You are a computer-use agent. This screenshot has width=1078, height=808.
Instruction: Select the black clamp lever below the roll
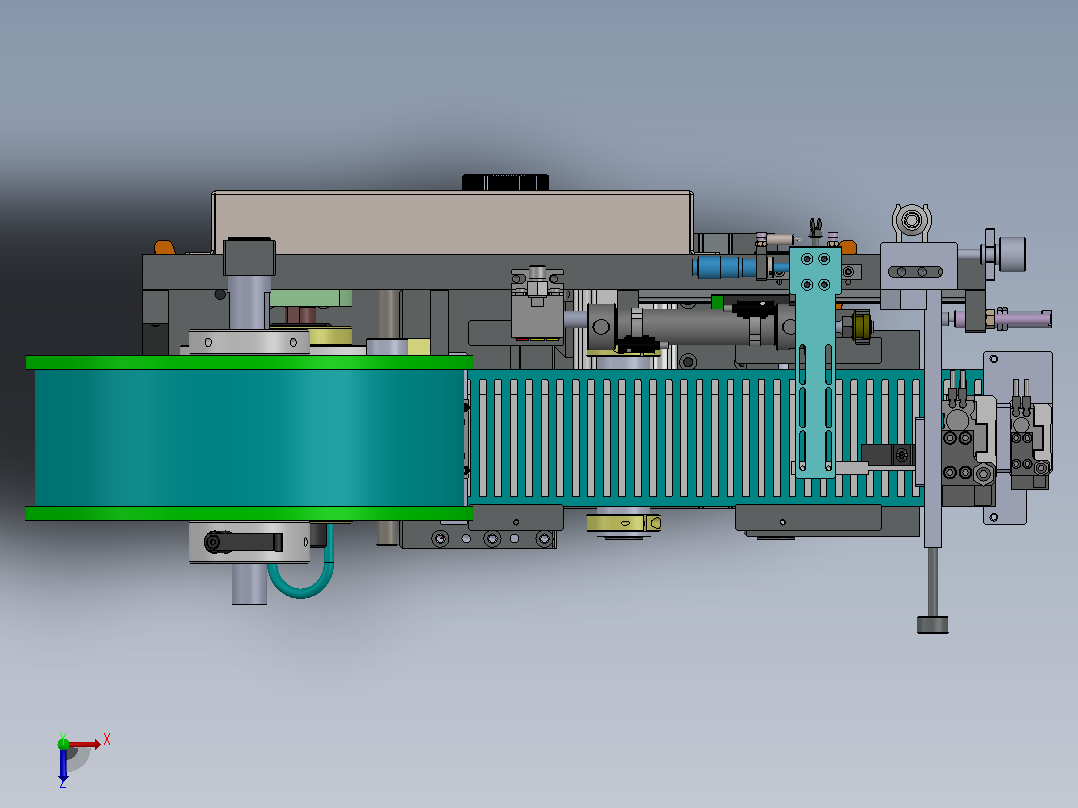(243, 542)
